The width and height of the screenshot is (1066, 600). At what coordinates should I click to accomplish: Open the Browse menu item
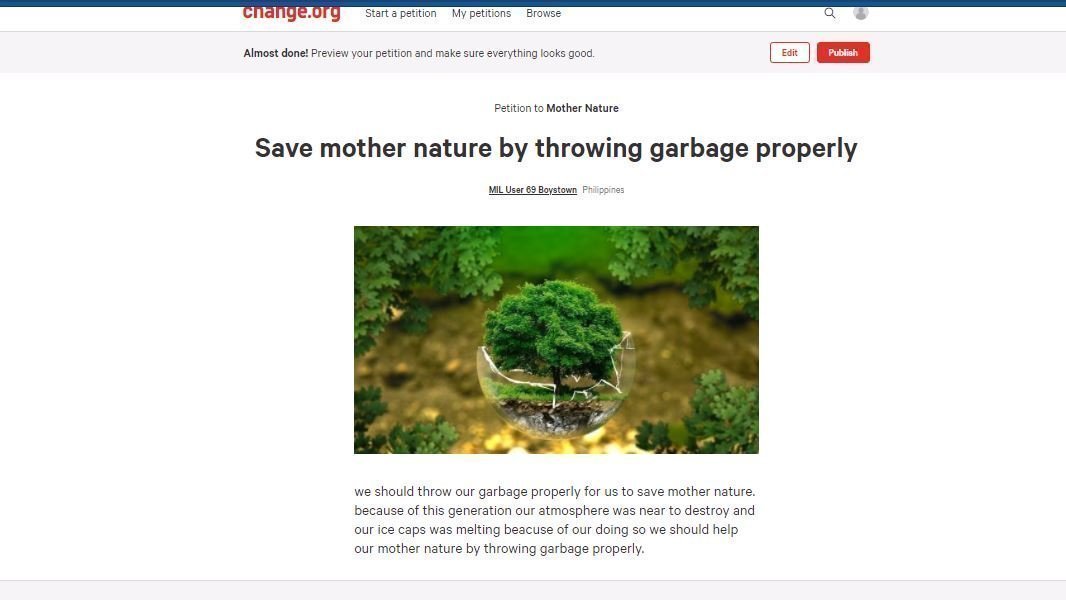coord(543,14)
